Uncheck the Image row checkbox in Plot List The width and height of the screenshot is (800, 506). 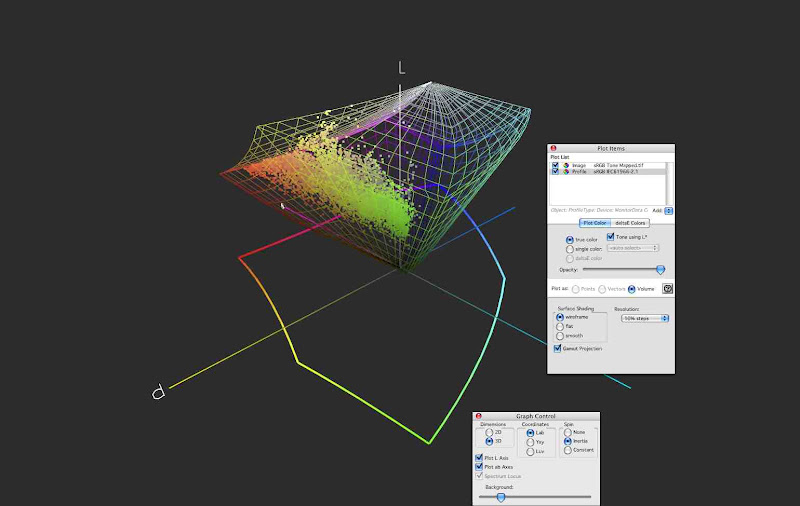tap(555, 165)
